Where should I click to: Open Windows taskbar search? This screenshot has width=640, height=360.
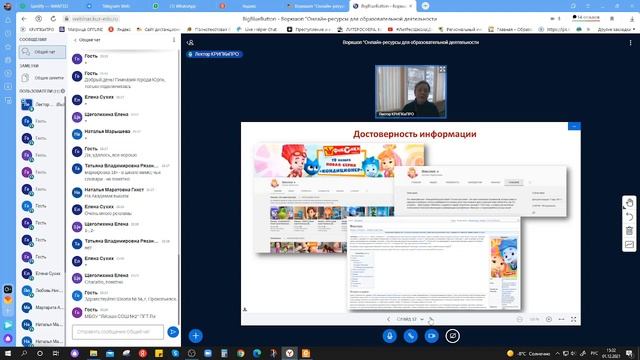24,353
